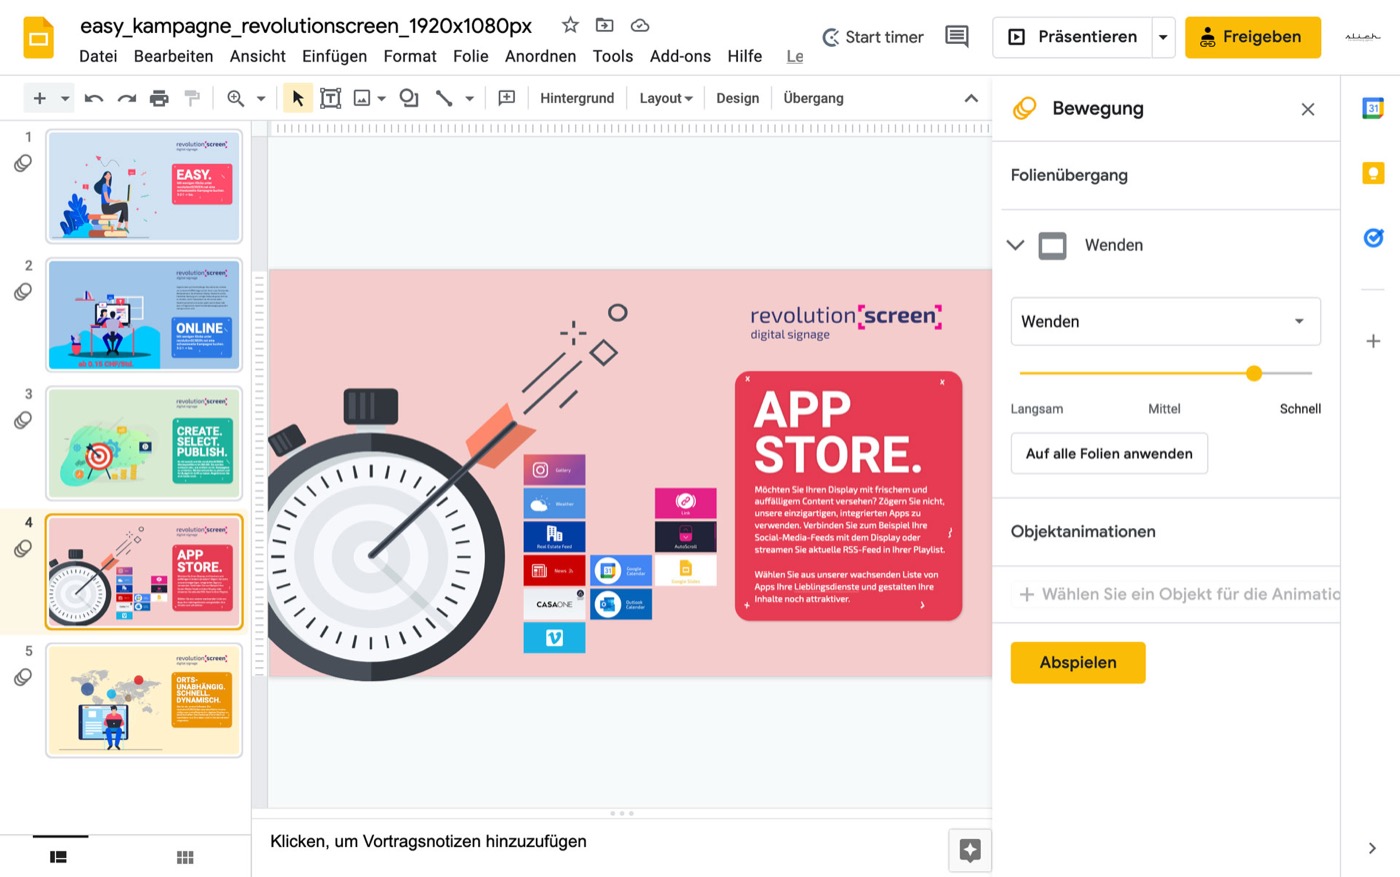This screenshot has height=877, width=1400.
Task: Select the arrow cursor tool
Action: [297, 98]
